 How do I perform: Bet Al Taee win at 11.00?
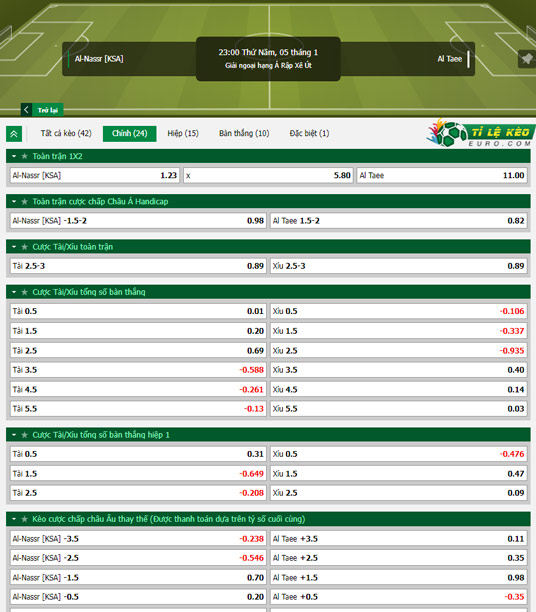442,175
